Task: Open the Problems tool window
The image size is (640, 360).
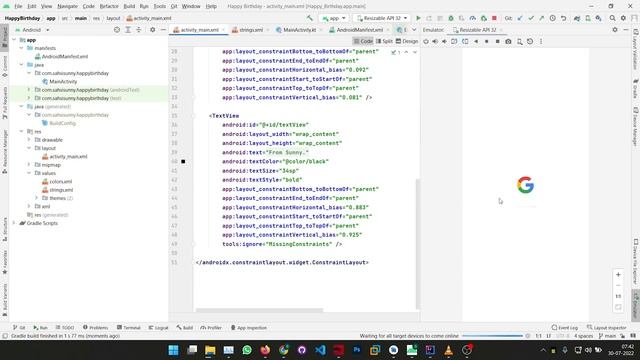Action: (x=96, y=328)
